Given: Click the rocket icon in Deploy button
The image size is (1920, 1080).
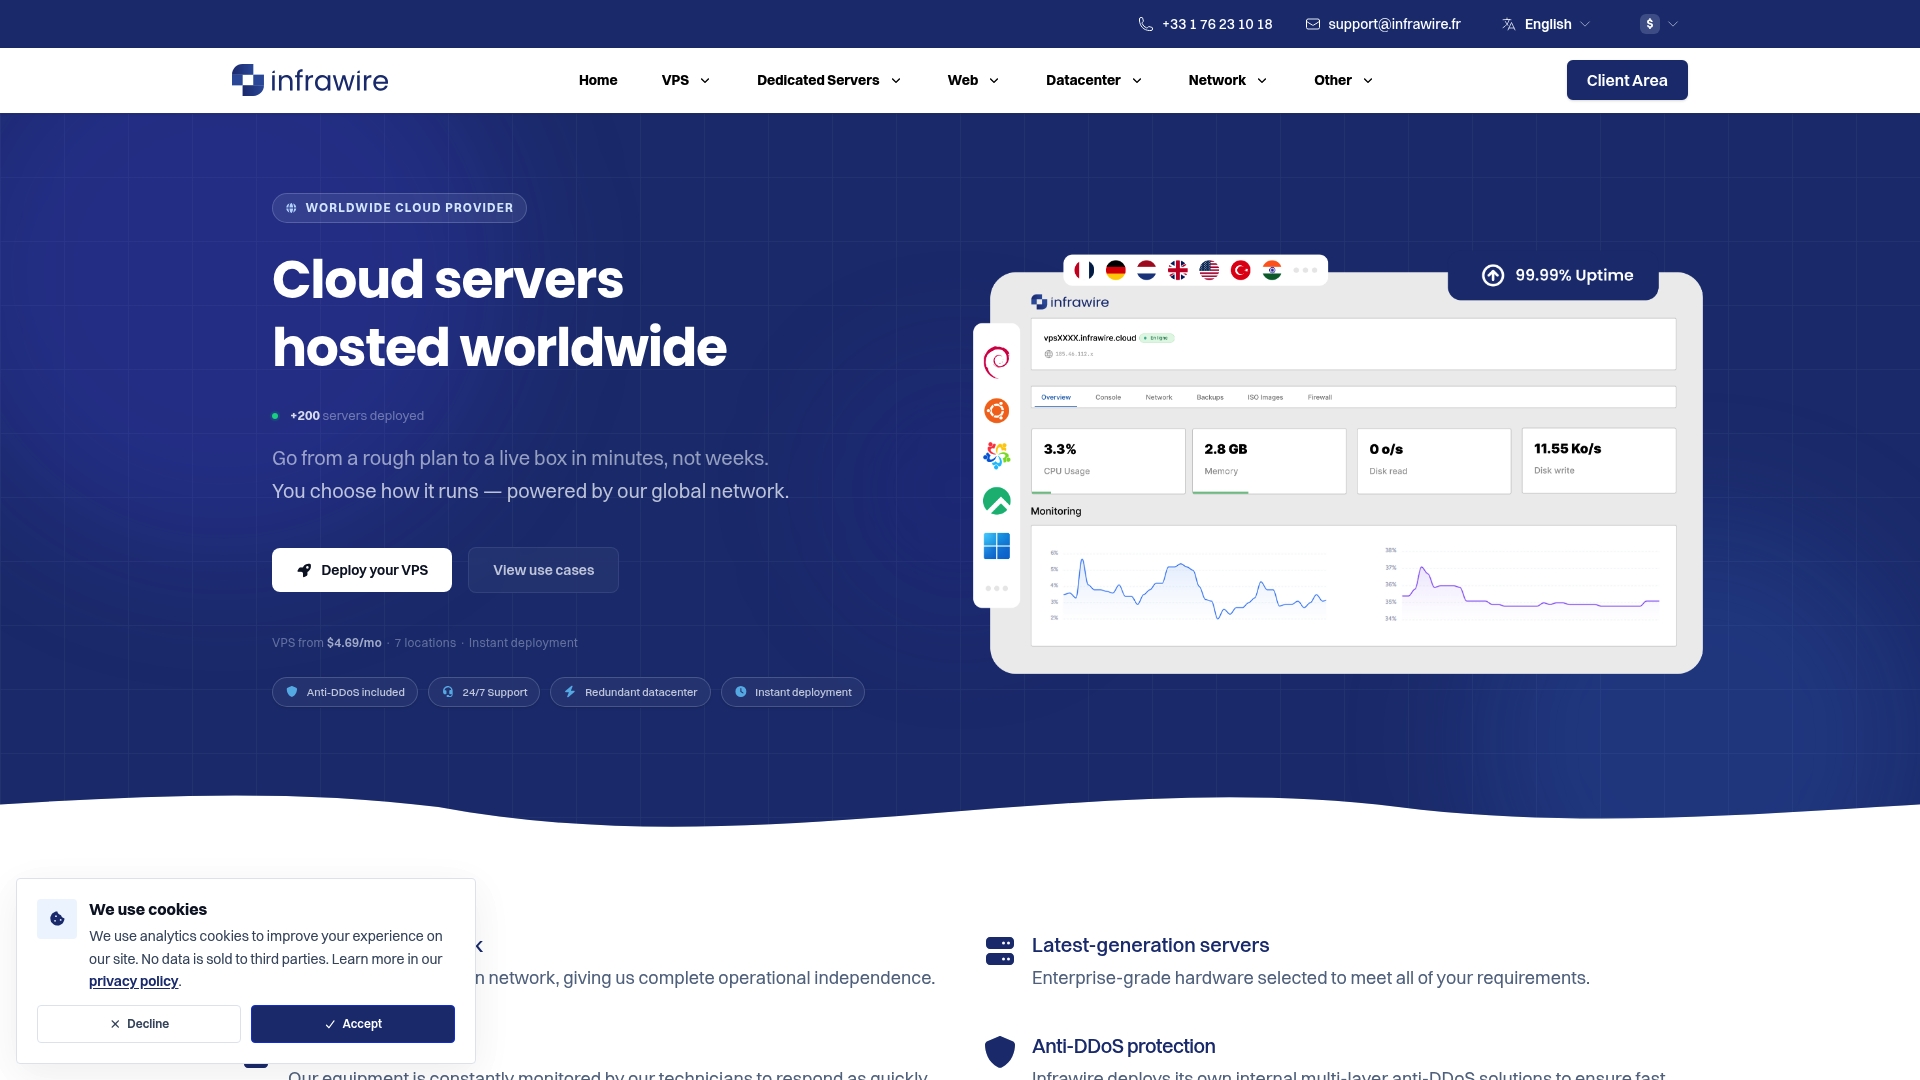Looking at the screenshot, I should (305, 570).
